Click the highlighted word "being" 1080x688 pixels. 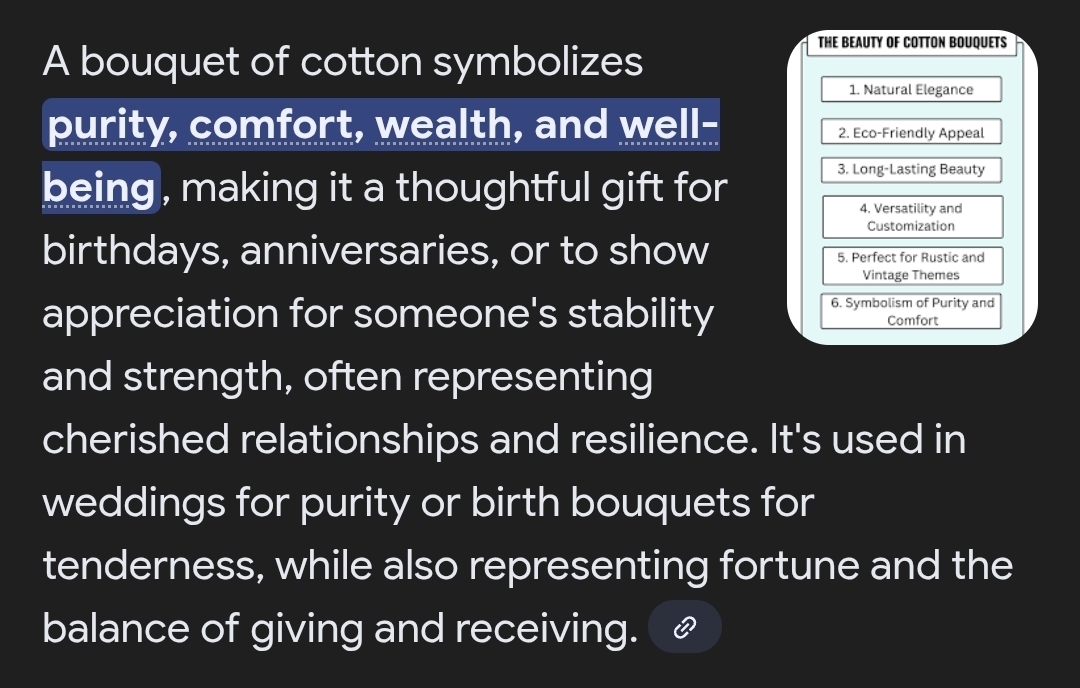(99, 188)
